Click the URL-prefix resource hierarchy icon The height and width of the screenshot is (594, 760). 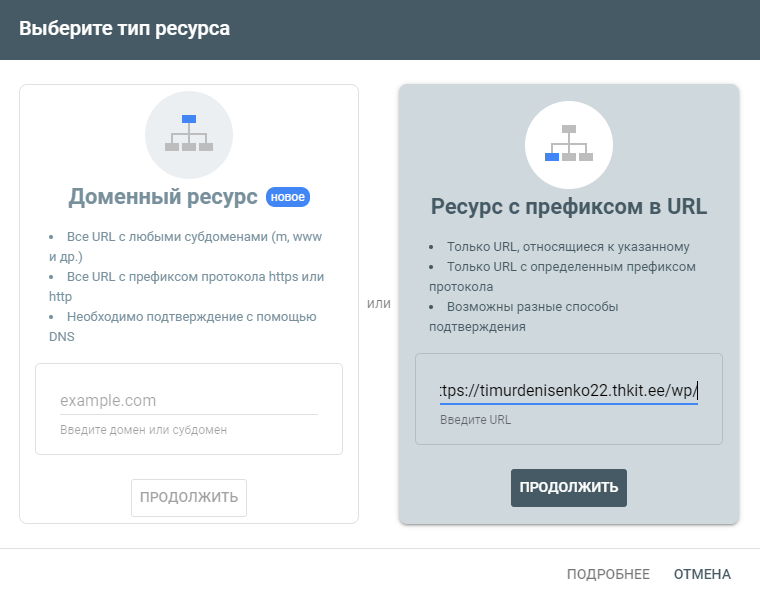coord(569,144)
